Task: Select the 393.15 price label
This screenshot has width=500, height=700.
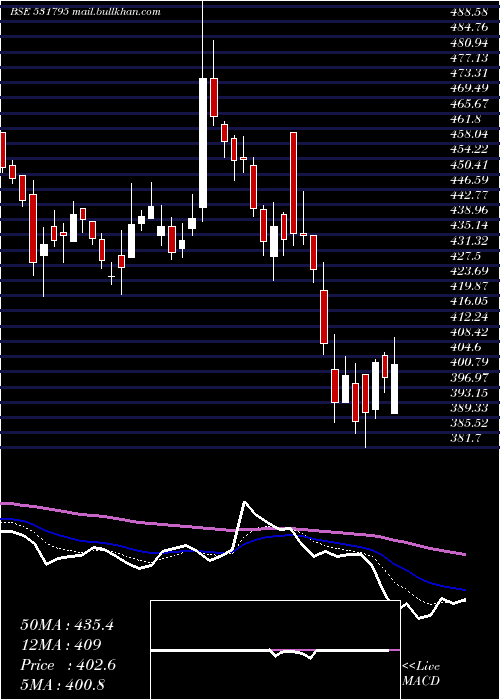Action: [x=469, y=393]
